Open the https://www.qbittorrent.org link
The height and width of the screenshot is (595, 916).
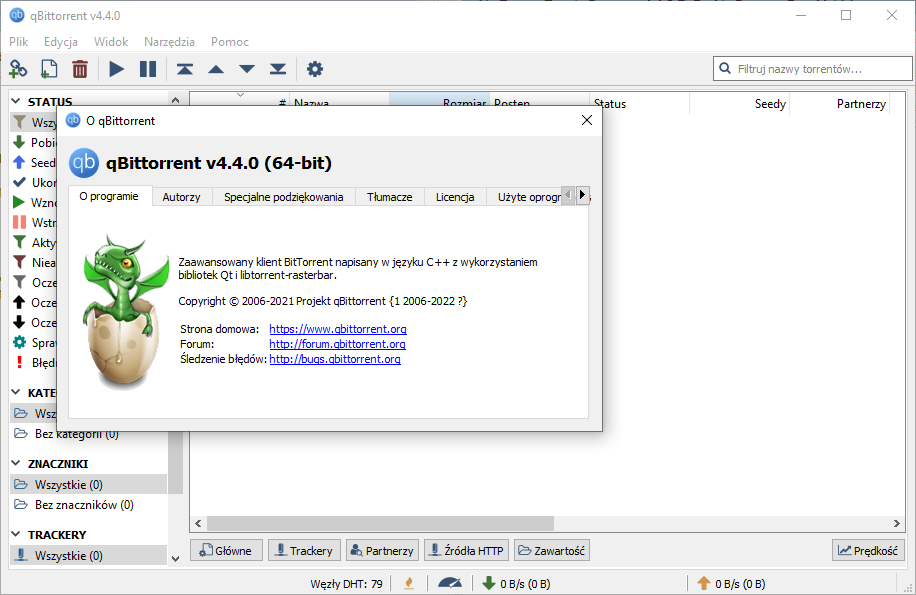338,329
